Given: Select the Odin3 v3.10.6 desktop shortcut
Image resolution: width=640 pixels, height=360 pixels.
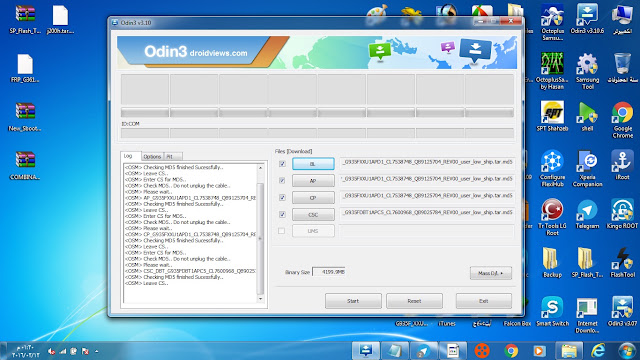Looking at the screenshot, I should pyautogui.click(x=587, y=19).
